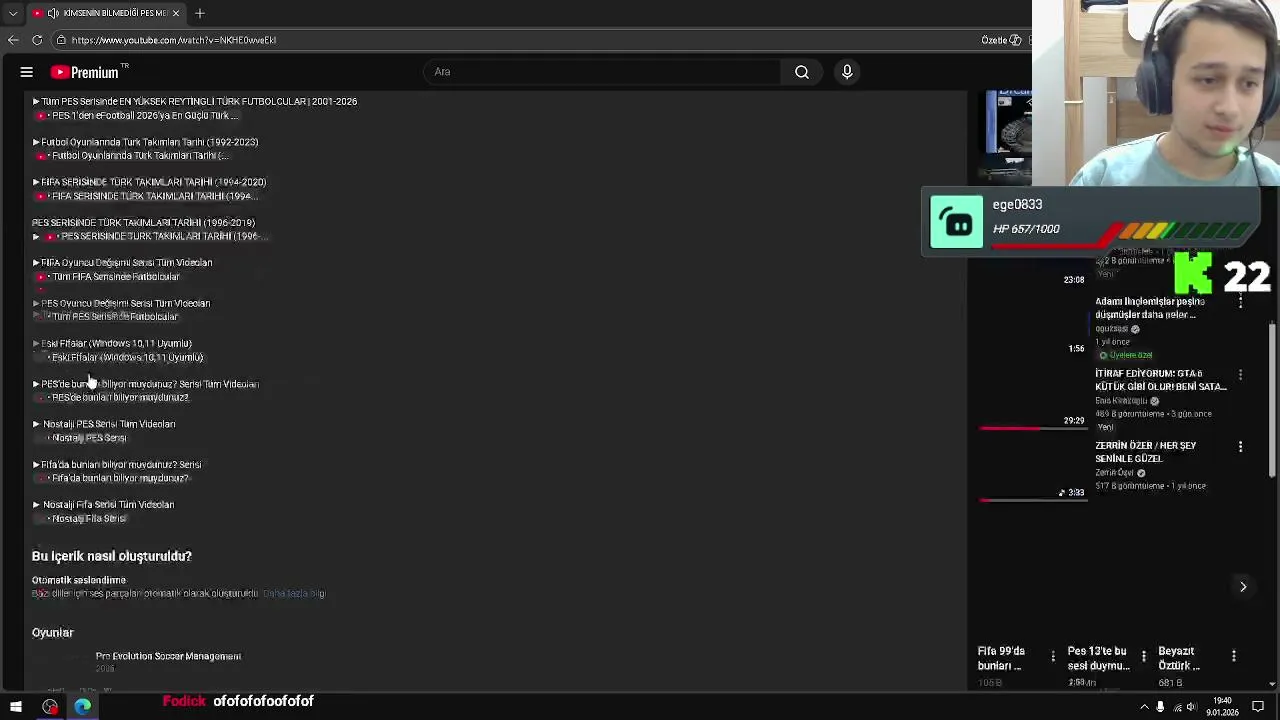The height and width of the screenshot is (720, 1280).
Task: Start voice search with microphone icon
Action: tap(847, 72)
